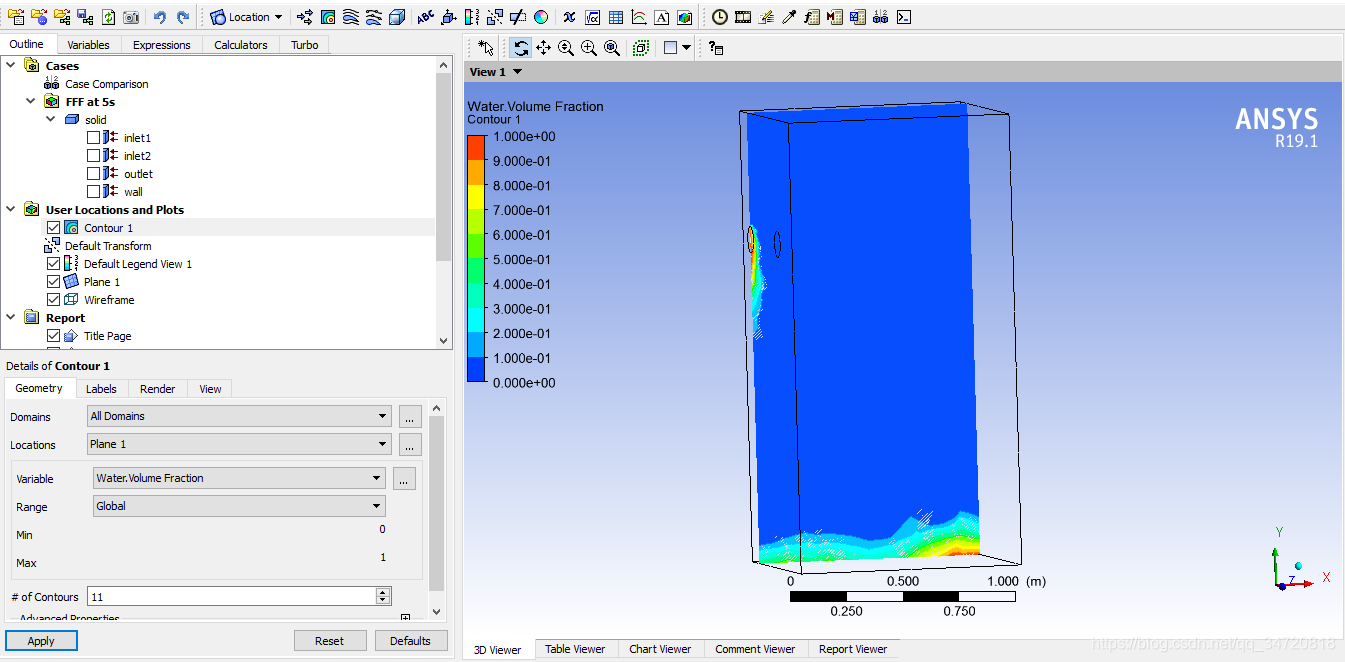
Task: Toggle the wall checkbox
Action: (x=94, y=192)
